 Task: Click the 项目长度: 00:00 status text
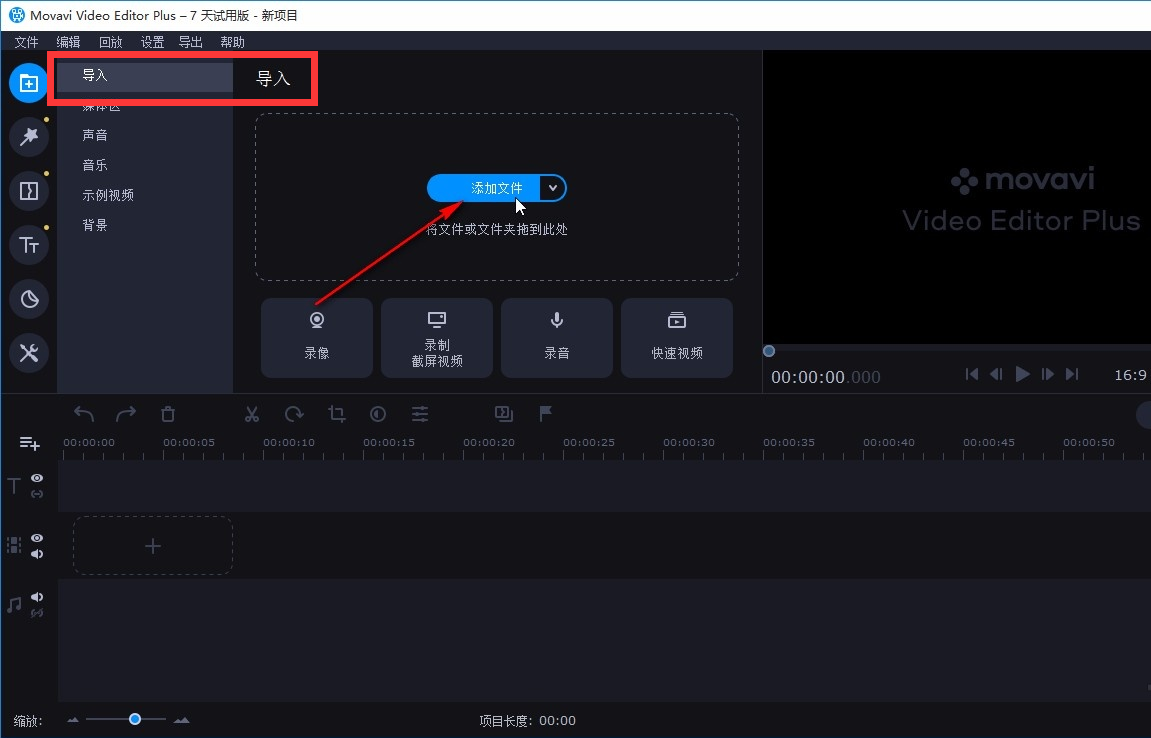click(x=528, y=721)
